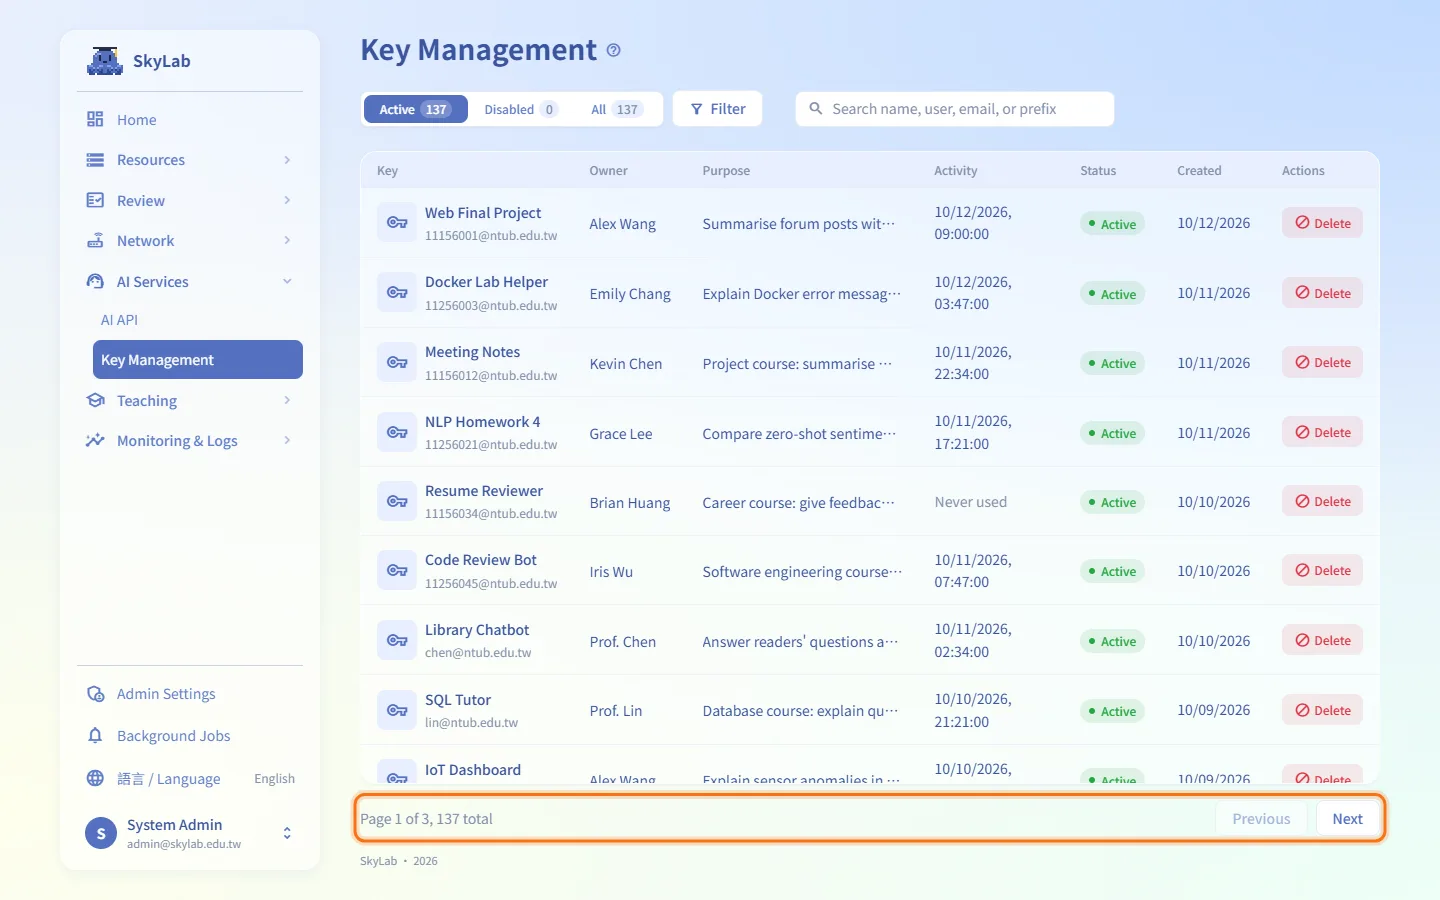Go to the Next page
1440x900 pixels.
click(1348, 819)
